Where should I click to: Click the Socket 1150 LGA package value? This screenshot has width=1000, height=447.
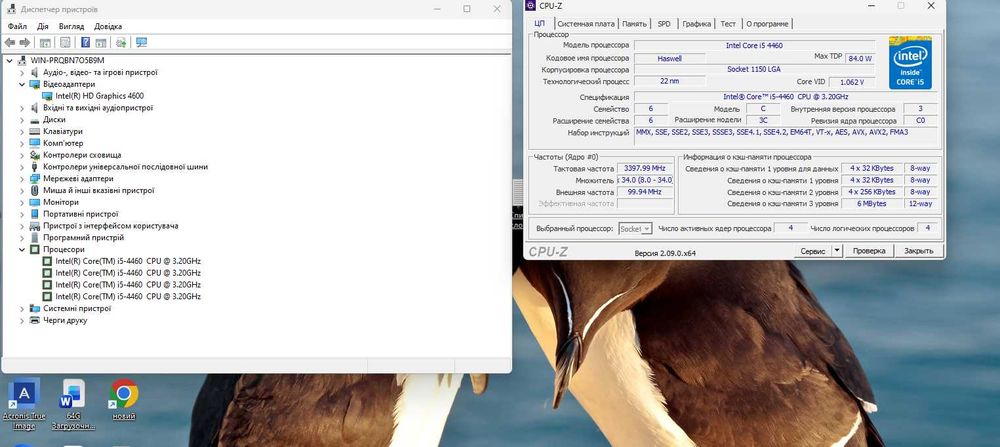coord(754,70)
